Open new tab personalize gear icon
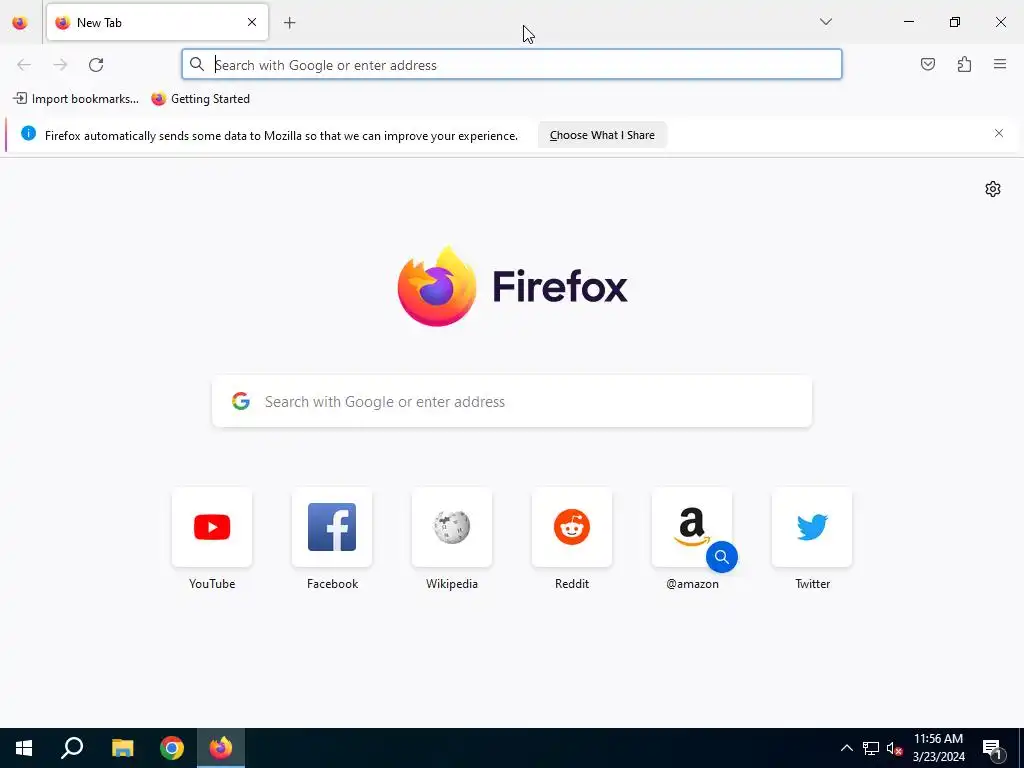The image size is (1024, 768). [x=993, y=189]
